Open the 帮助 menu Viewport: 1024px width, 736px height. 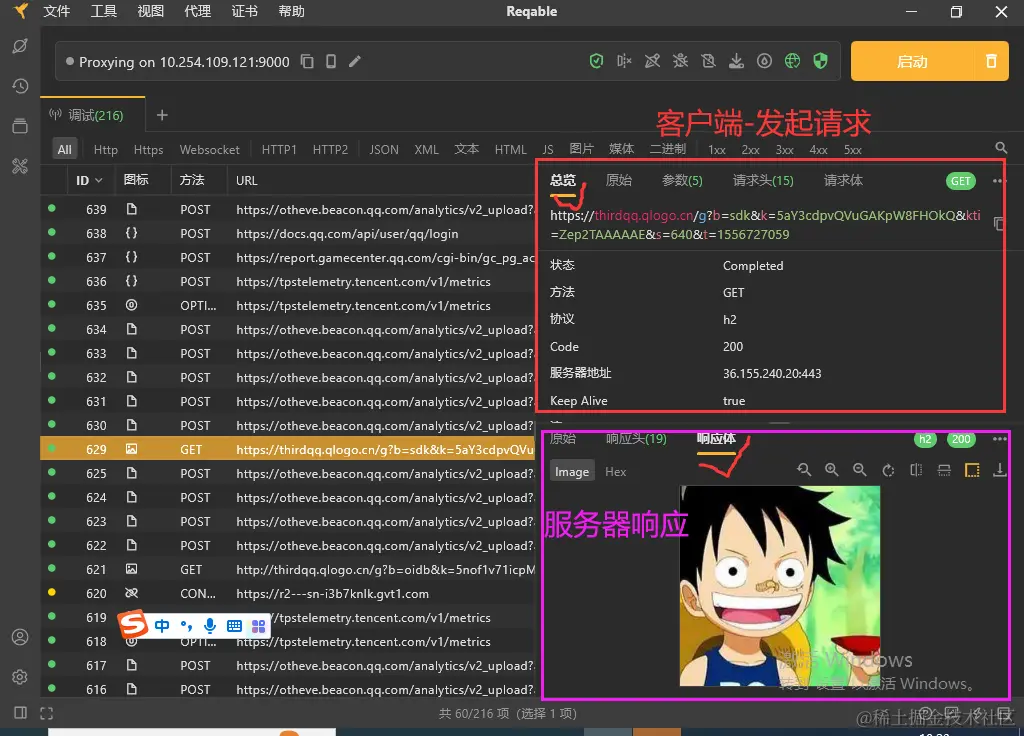(291, 11)
